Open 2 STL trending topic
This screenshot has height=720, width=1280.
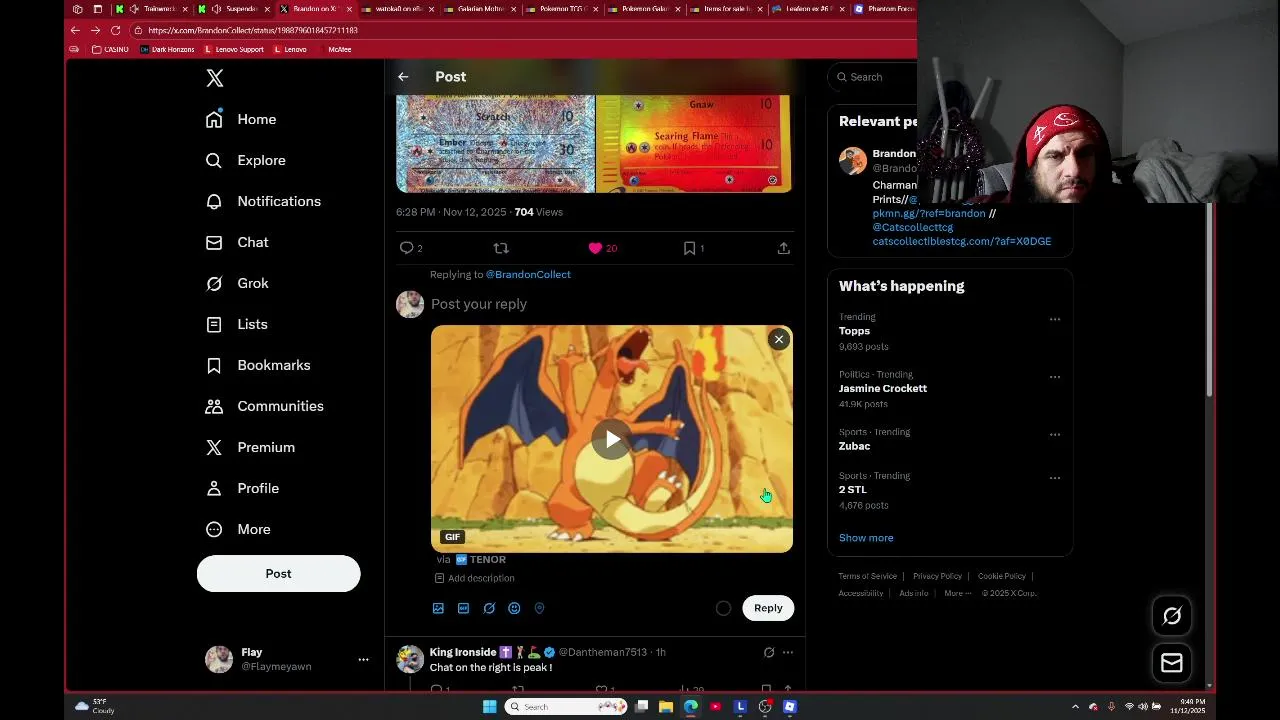coord(853,490)
